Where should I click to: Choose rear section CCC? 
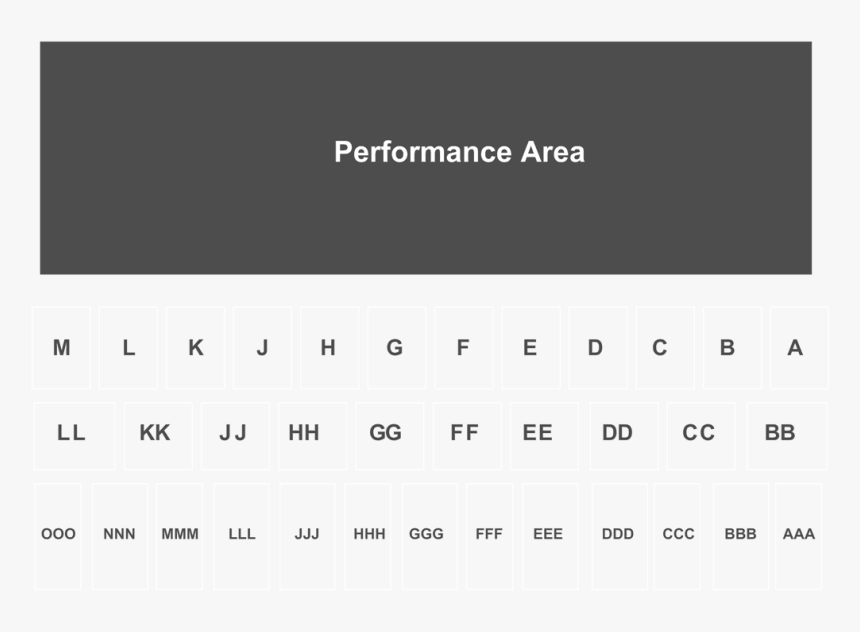tap(678, 534)
